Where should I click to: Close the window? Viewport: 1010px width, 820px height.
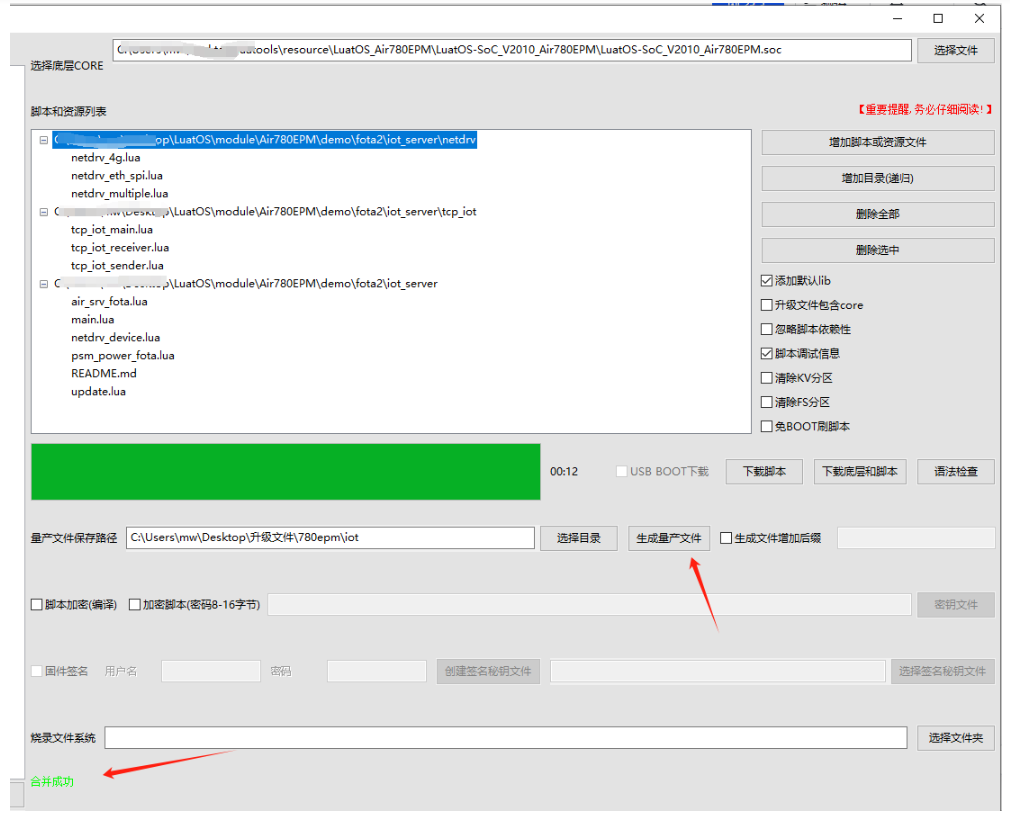(x=979, y=19)
